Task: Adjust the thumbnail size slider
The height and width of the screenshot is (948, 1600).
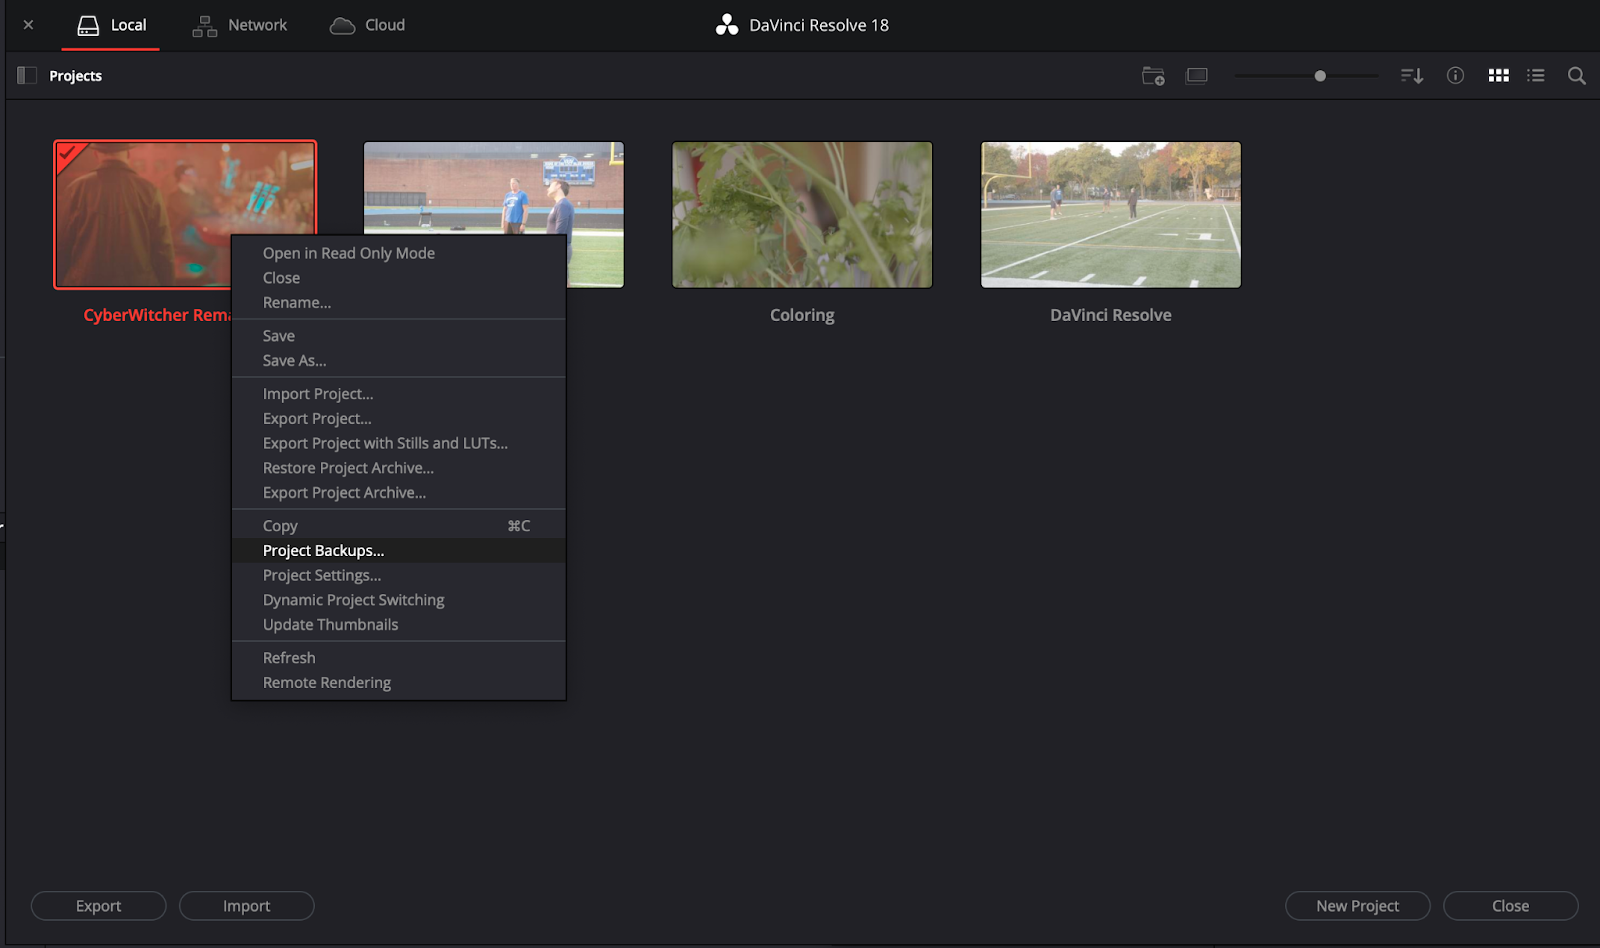Action: [x=1319, y=74]
